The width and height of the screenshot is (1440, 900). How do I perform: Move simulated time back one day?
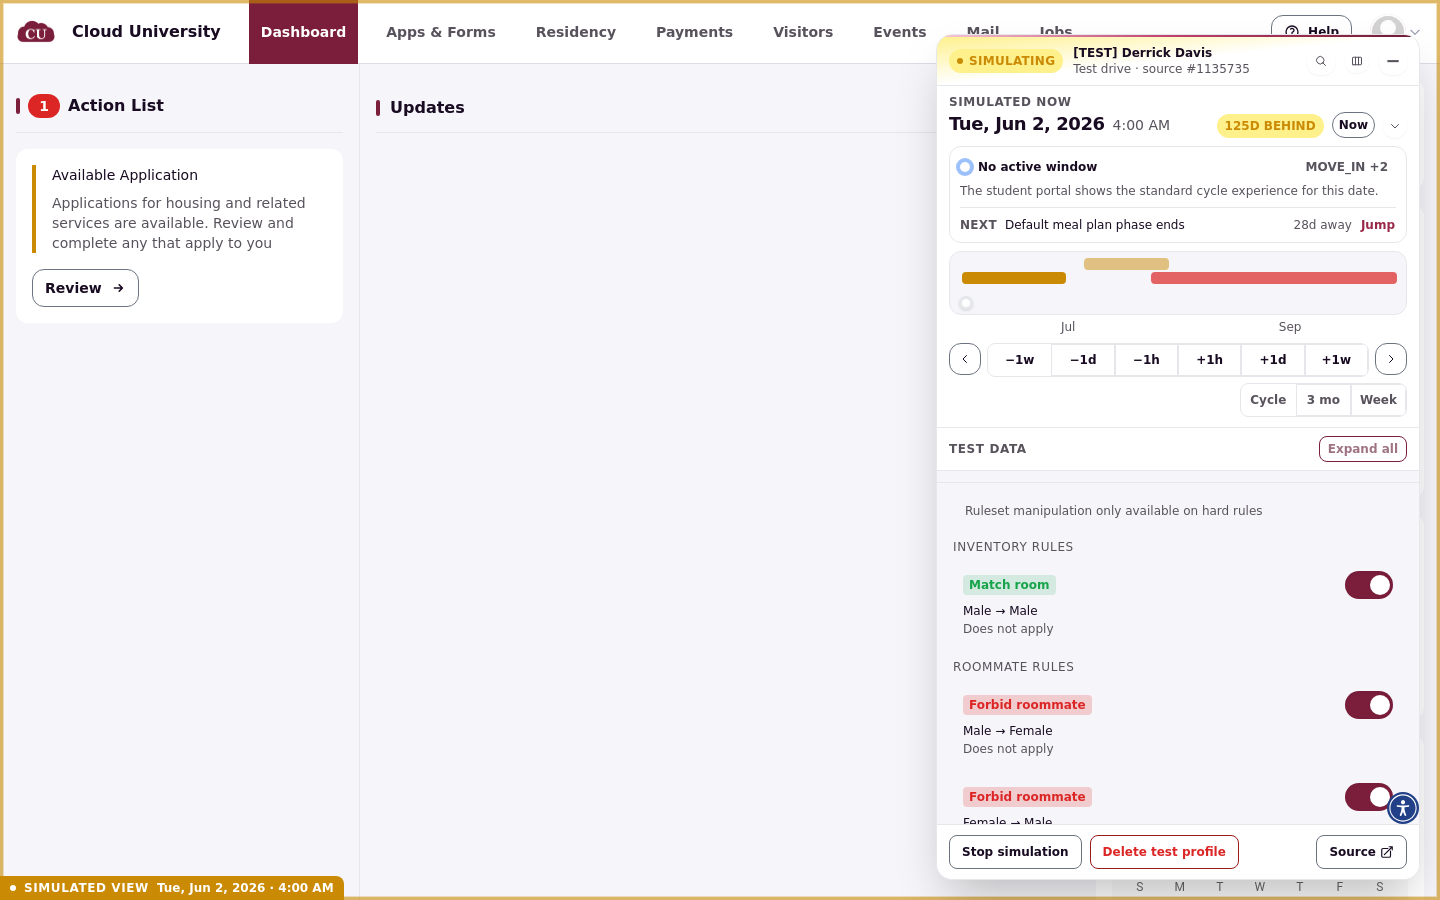click(1083, 360)
